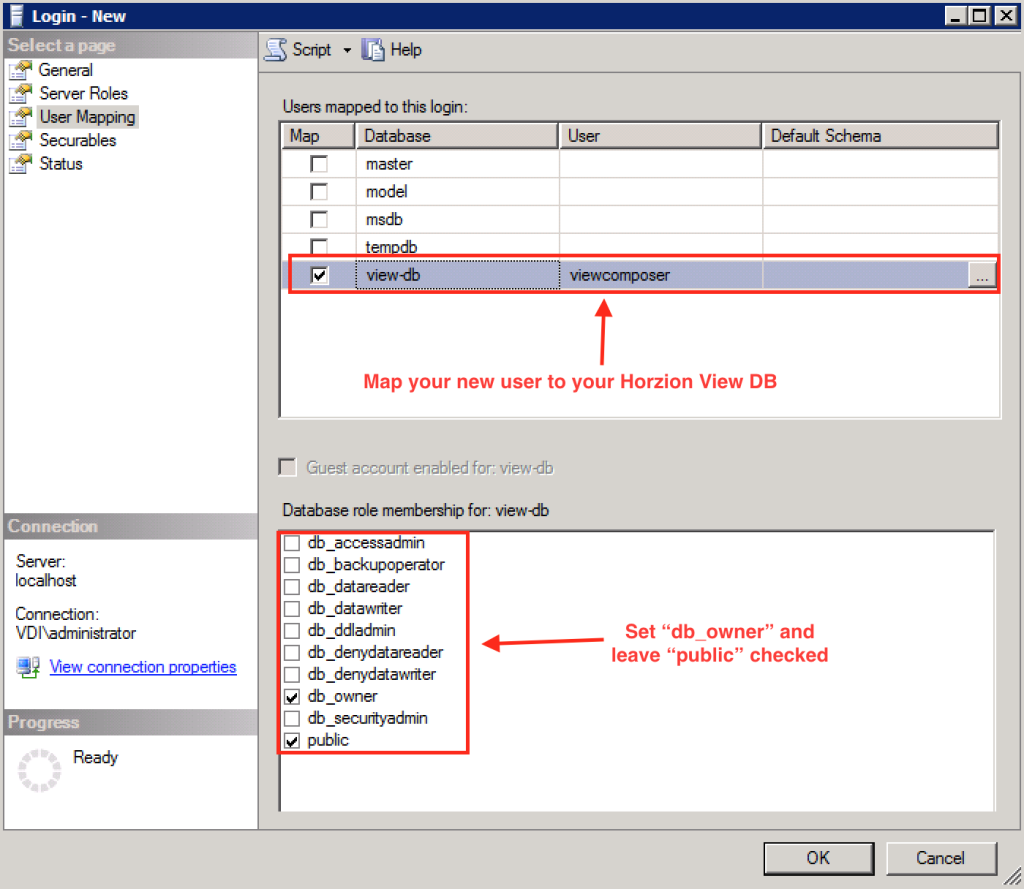Open Help from the toolbar icon

point(373,49)
